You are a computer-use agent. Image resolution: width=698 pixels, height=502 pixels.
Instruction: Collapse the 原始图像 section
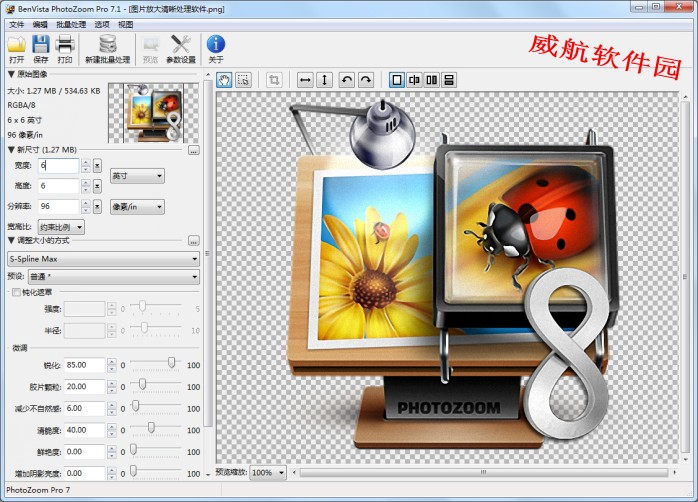click(x=11, y=74)
